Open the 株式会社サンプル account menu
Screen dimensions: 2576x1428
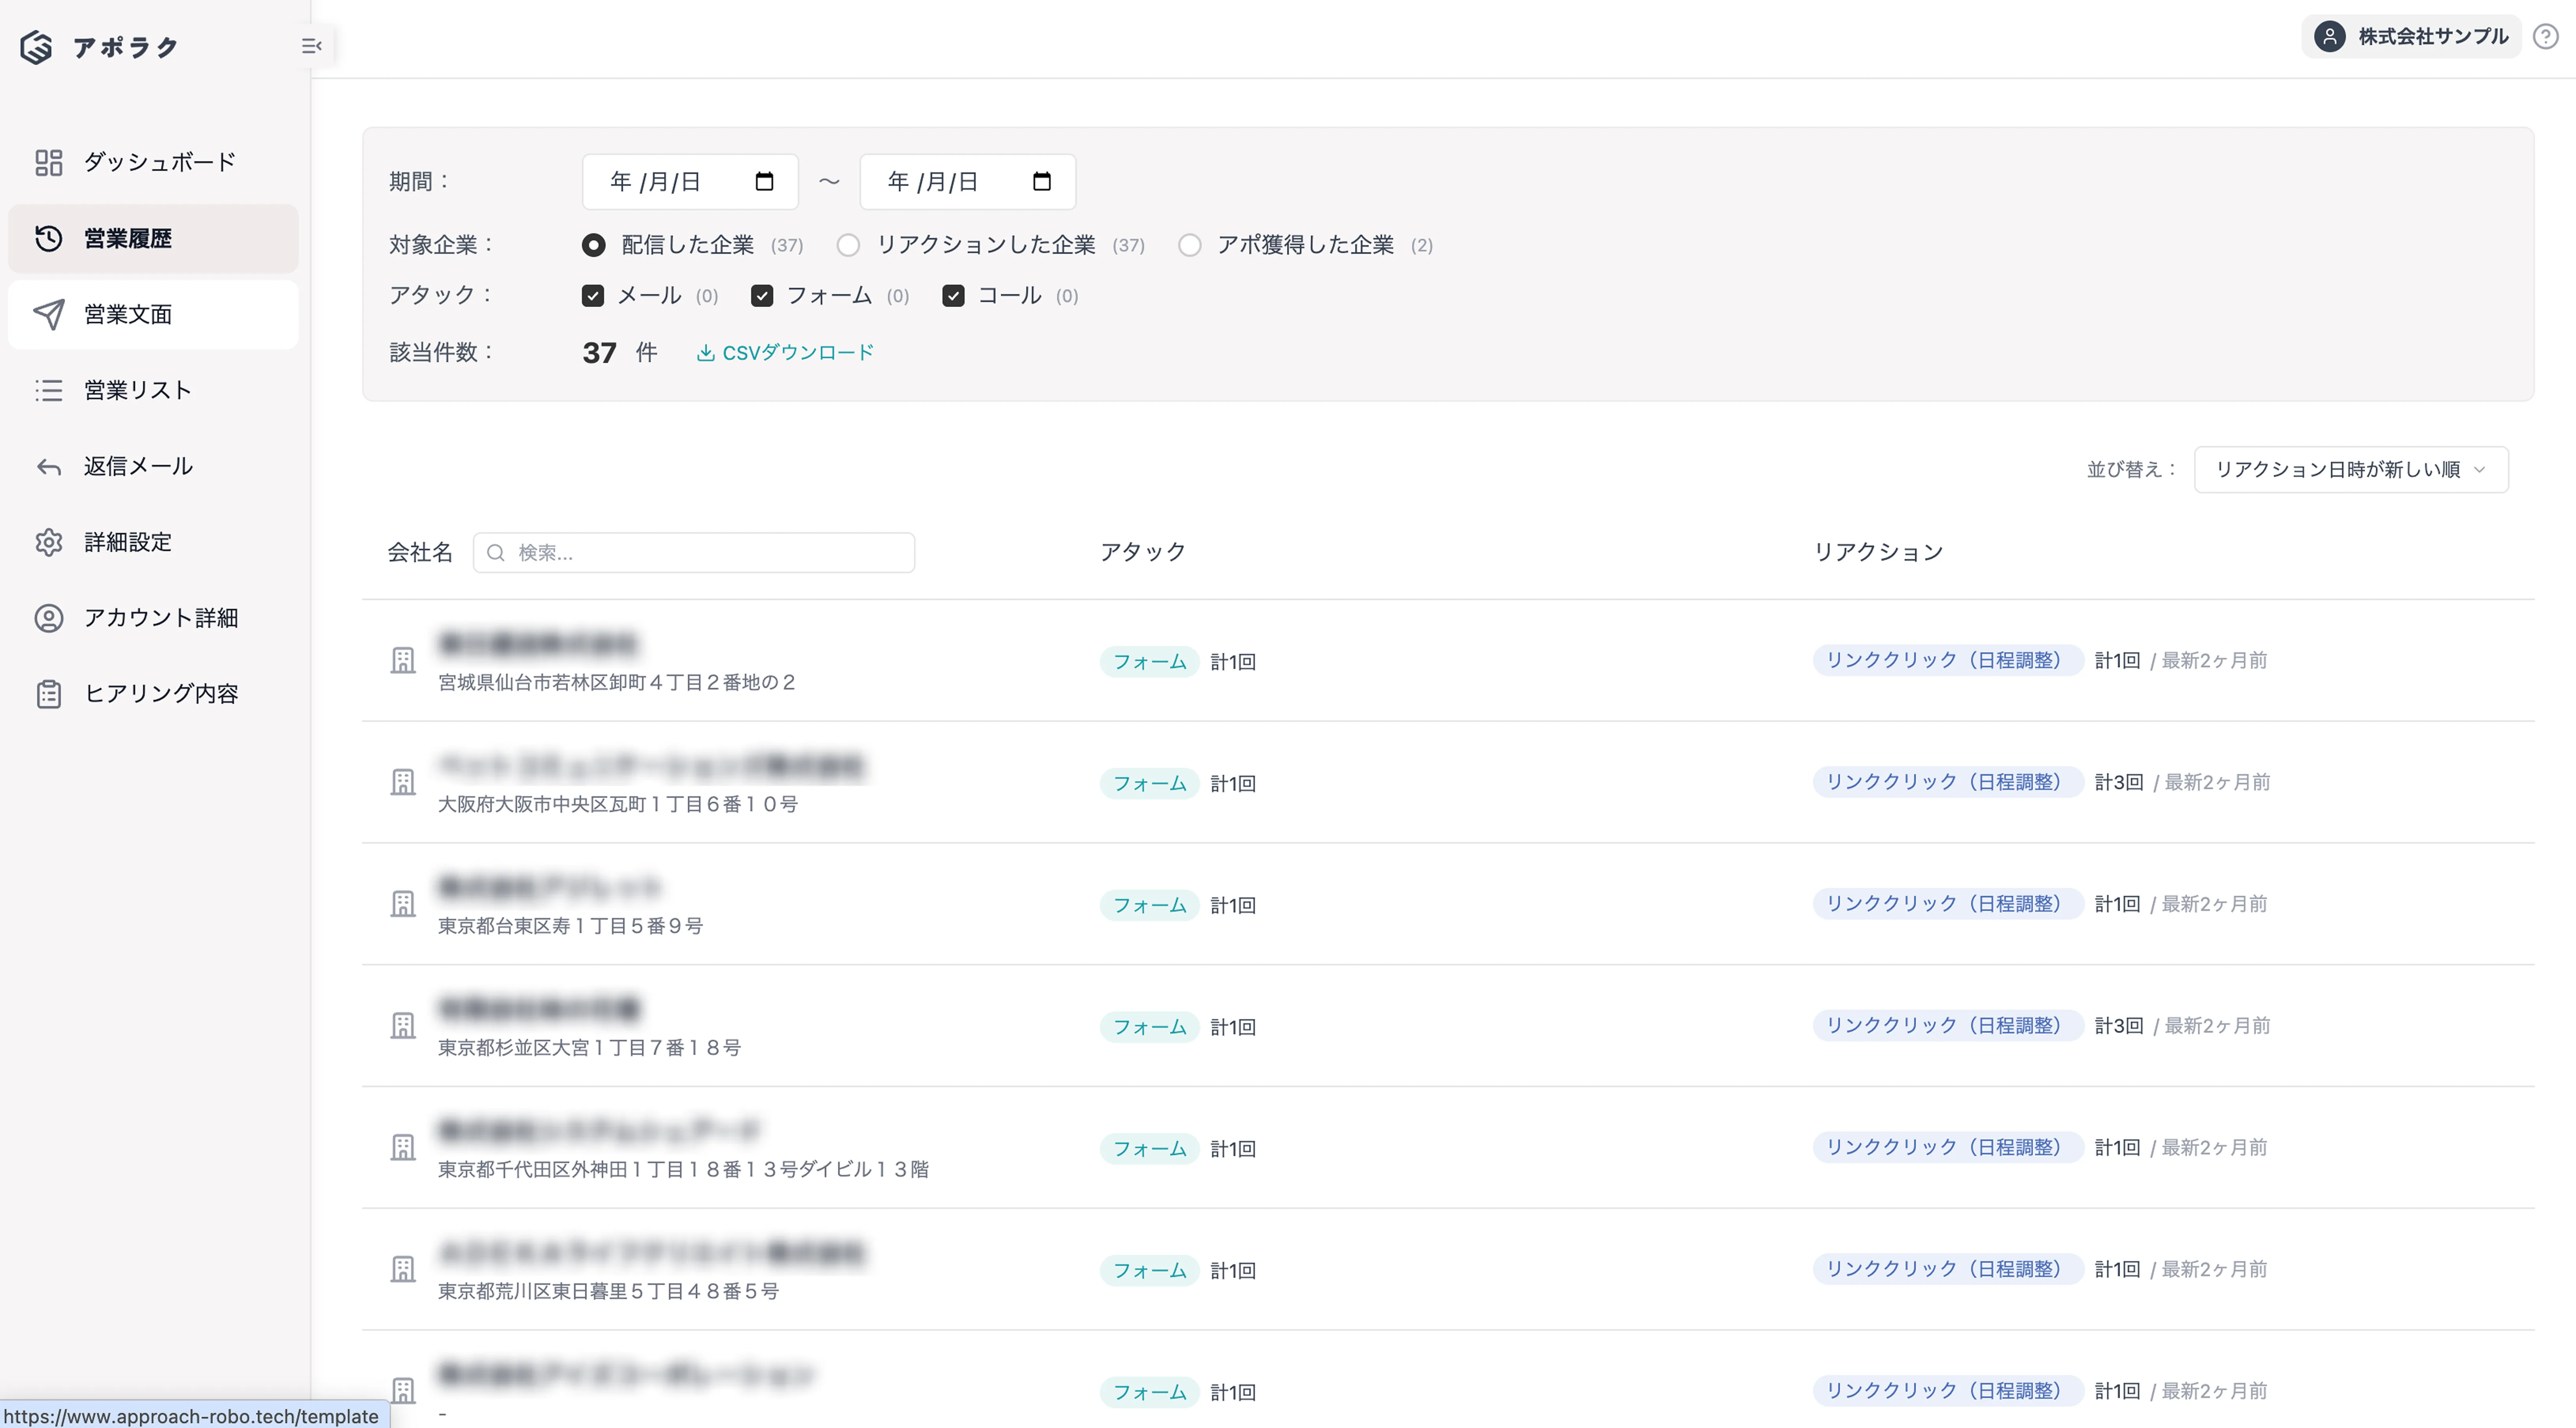[x=2411, y=37]
